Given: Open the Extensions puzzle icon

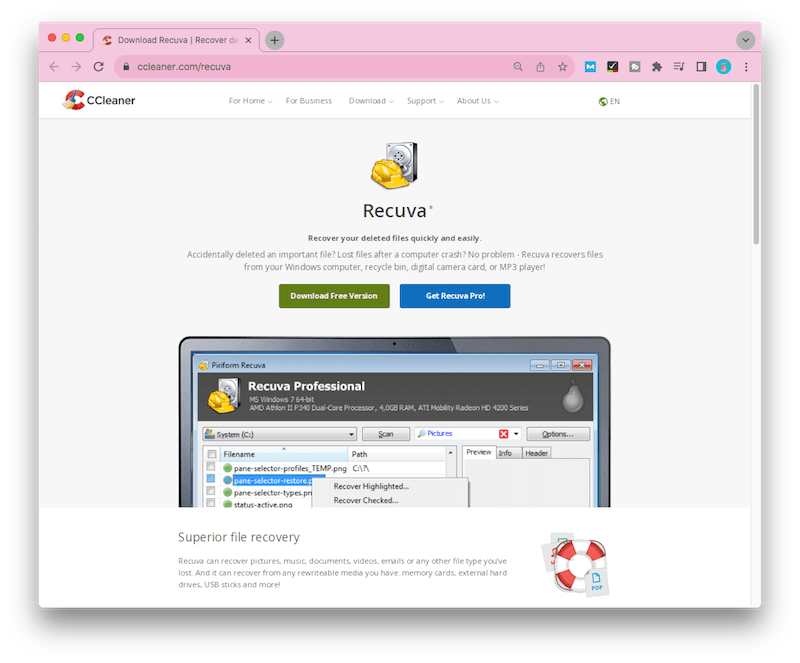Looking at the screenshot, I should point(657,67).
